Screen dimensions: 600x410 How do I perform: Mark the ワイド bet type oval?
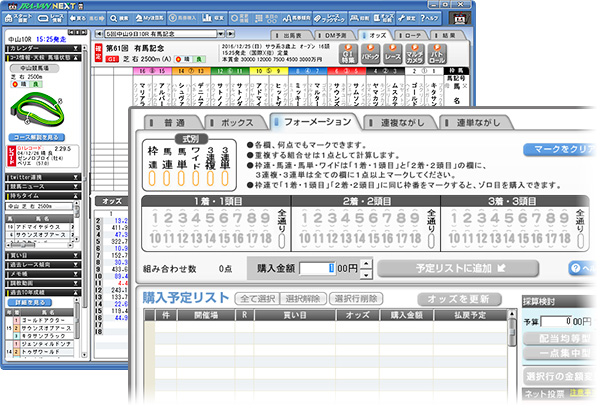196,178
